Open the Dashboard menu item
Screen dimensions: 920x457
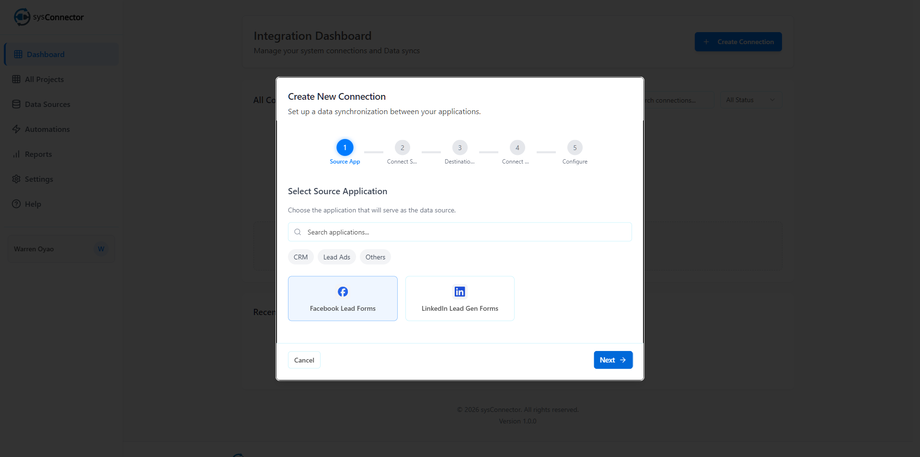pyautogui.click(x=45, y=54)
